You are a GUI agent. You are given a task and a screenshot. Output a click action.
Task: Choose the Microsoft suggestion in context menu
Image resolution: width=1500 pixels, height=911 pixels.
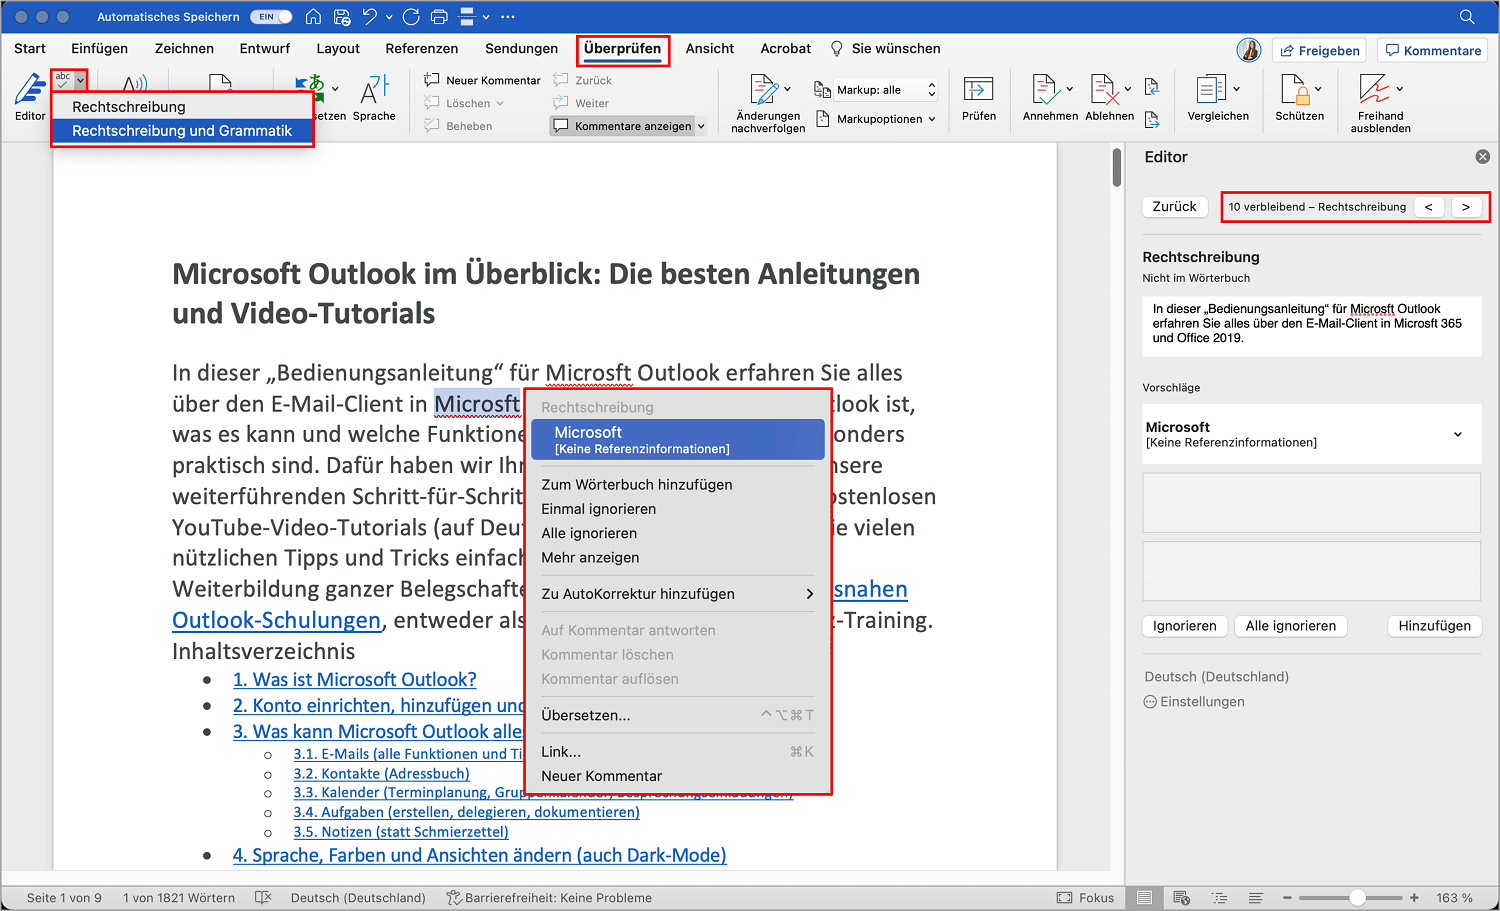pyautogui.click(x=678, y=440)
